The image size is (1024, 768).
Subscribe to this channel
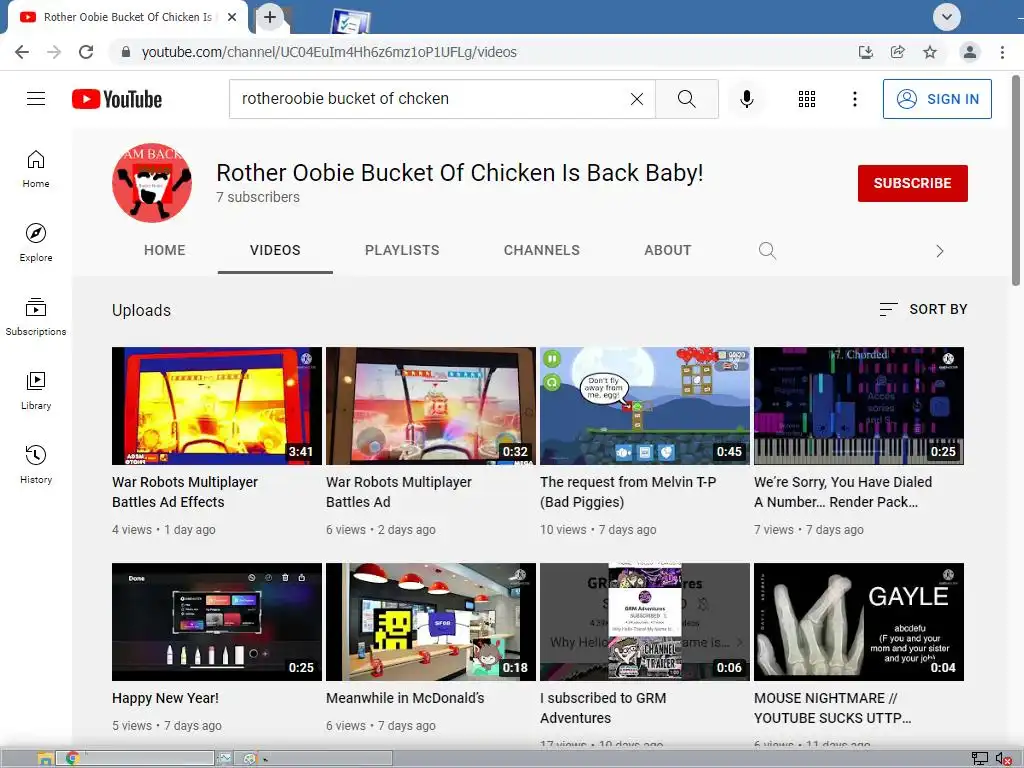[x=912, y=184]
